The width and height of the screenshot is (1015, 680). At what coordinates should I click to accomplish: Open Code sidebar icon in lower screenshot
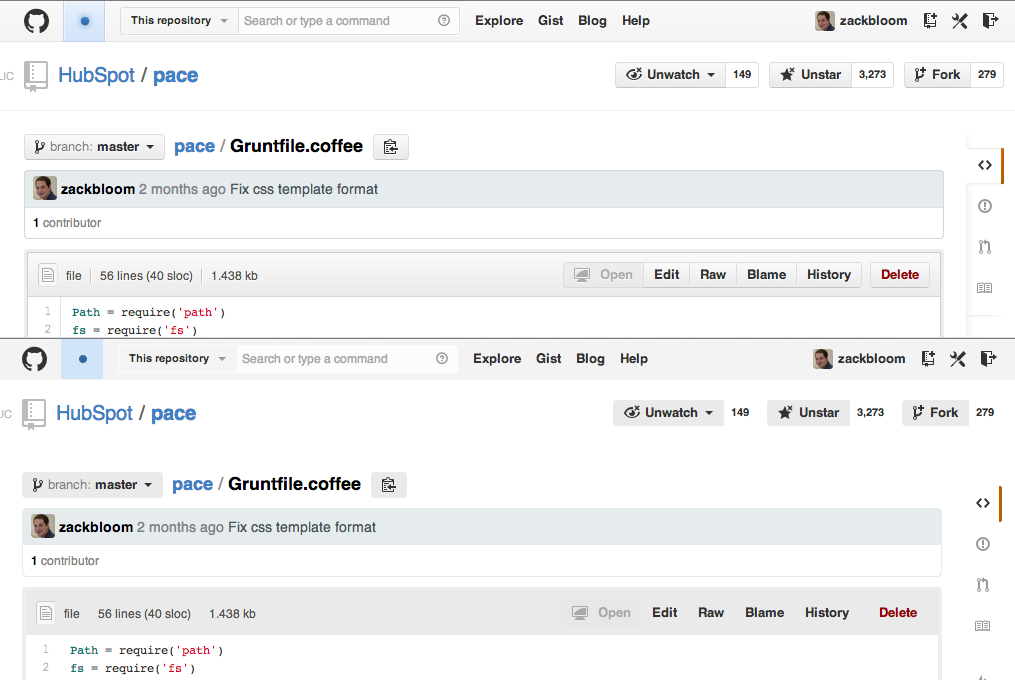[983, 503]
